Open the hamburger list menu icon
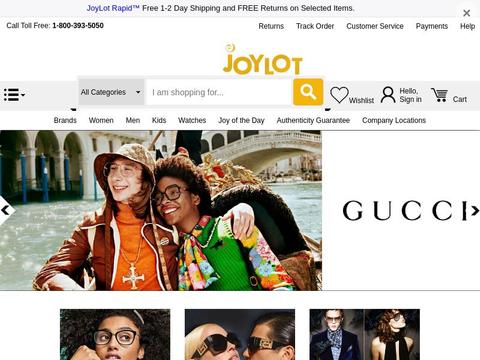The image size is (480, 360). 14,95
